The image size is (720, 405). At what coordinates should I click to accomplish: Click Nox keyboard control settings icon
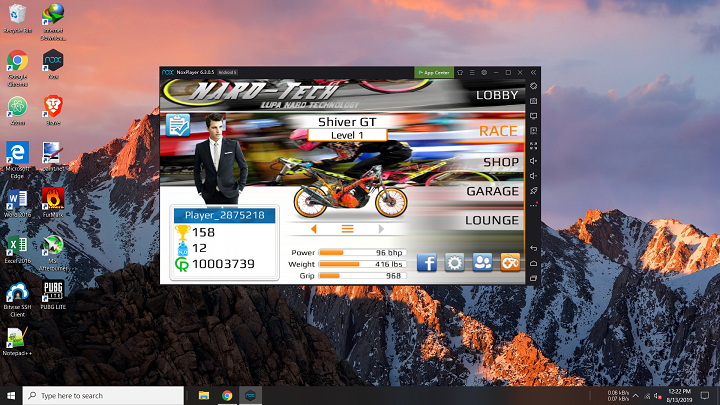pos(533,86)
